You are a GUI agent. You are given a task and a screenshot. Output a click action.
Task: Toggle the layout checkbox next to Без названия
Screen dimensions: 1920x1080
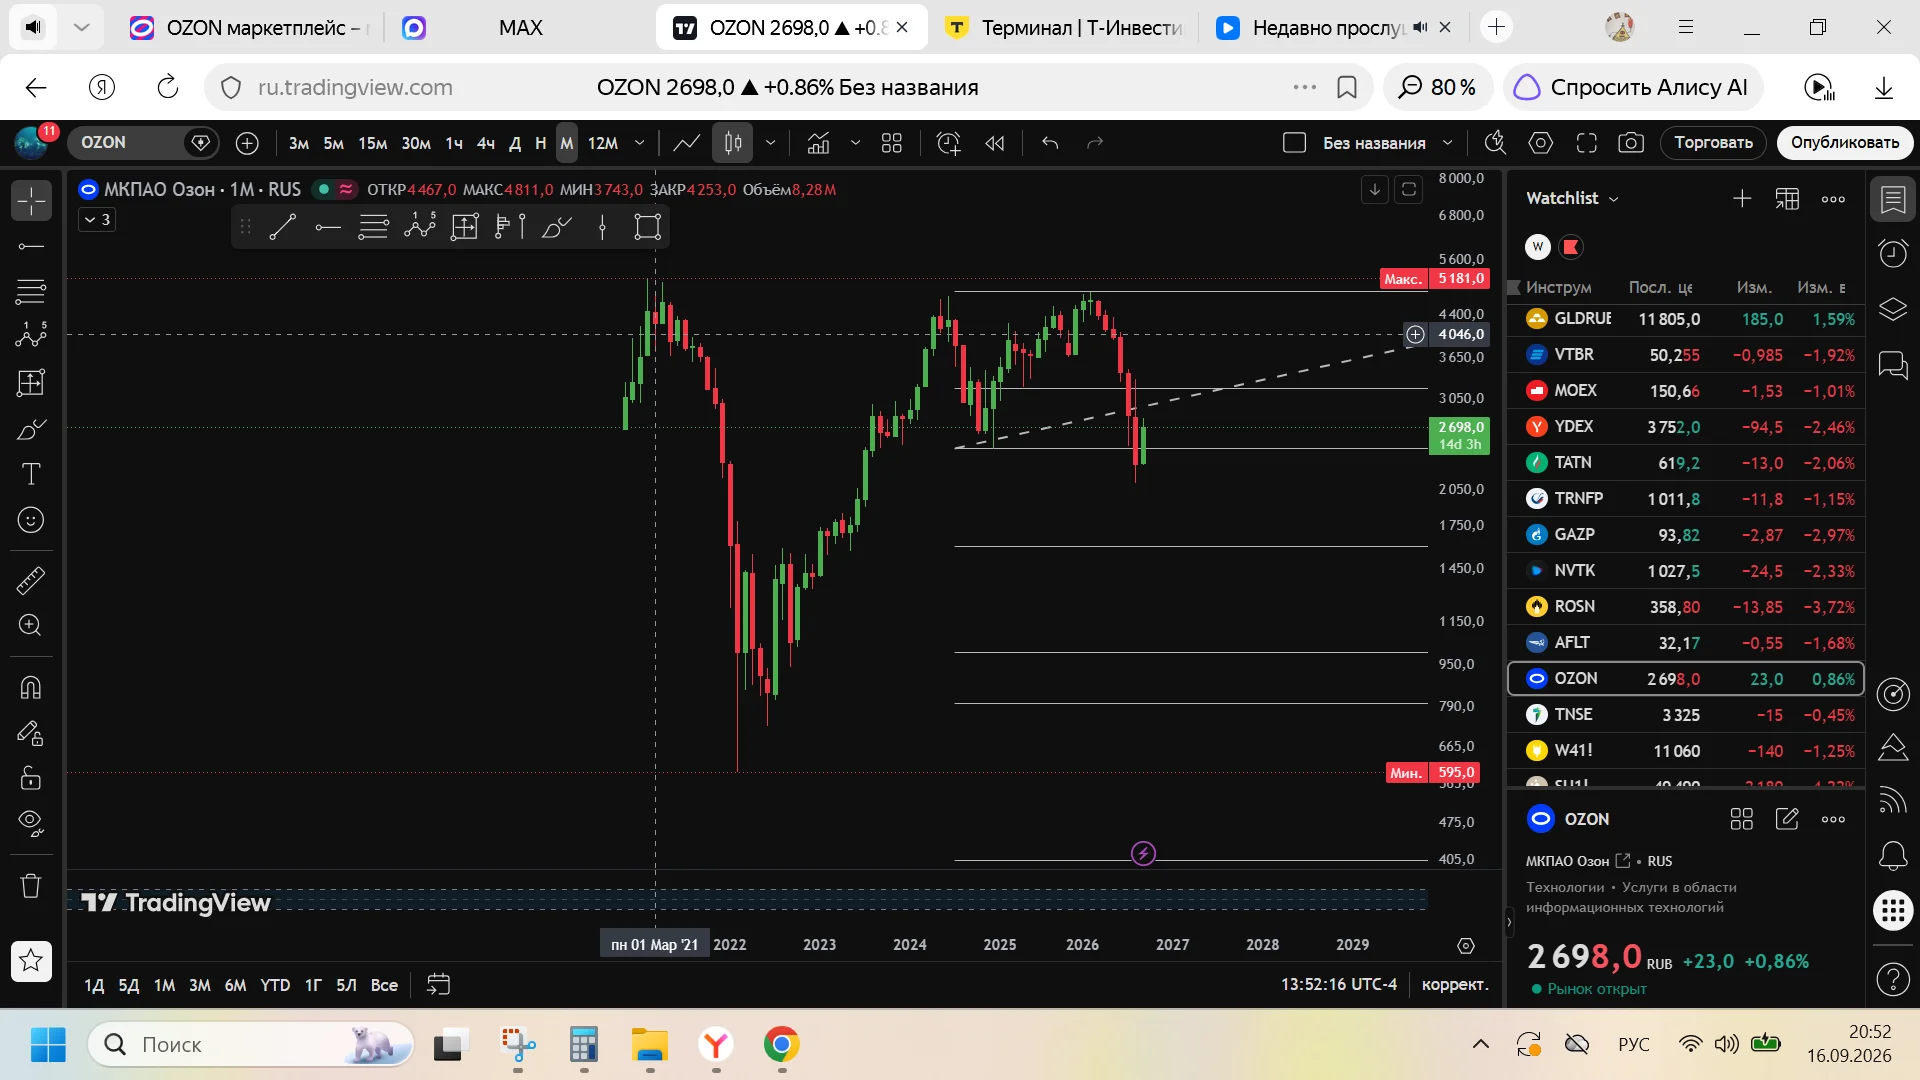[x=1294, y=143]
